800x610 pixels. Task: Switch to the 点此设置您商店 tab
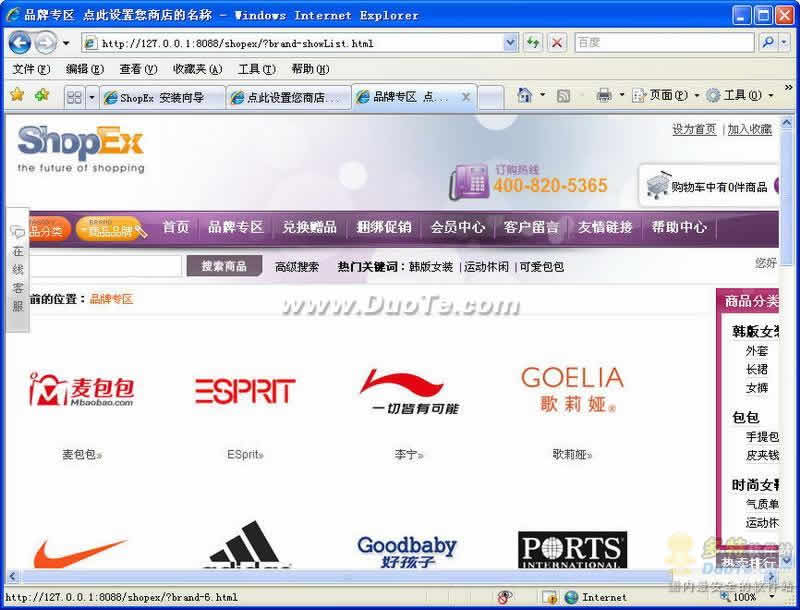point(288,97)
